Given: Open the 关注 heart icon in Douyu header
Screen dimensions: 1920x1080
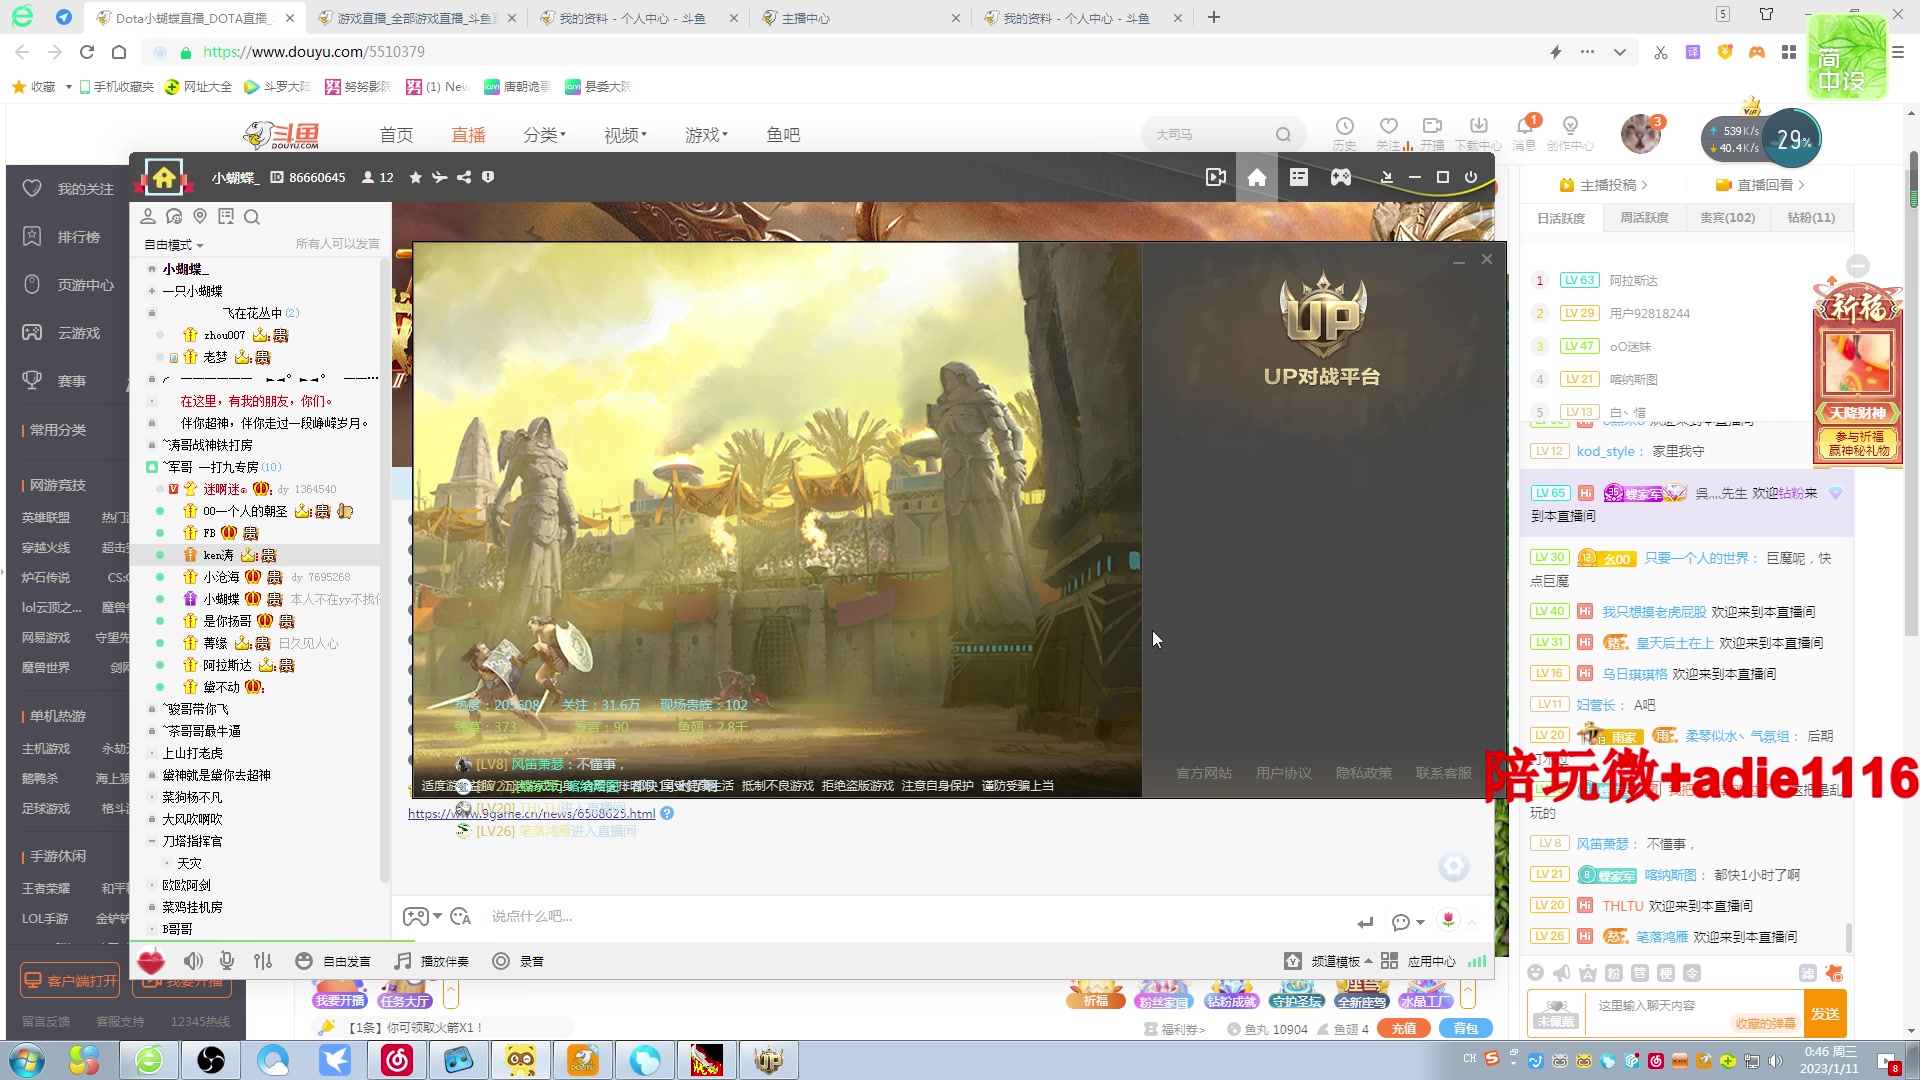Looking at the screenshot, I should [1388, 126].
